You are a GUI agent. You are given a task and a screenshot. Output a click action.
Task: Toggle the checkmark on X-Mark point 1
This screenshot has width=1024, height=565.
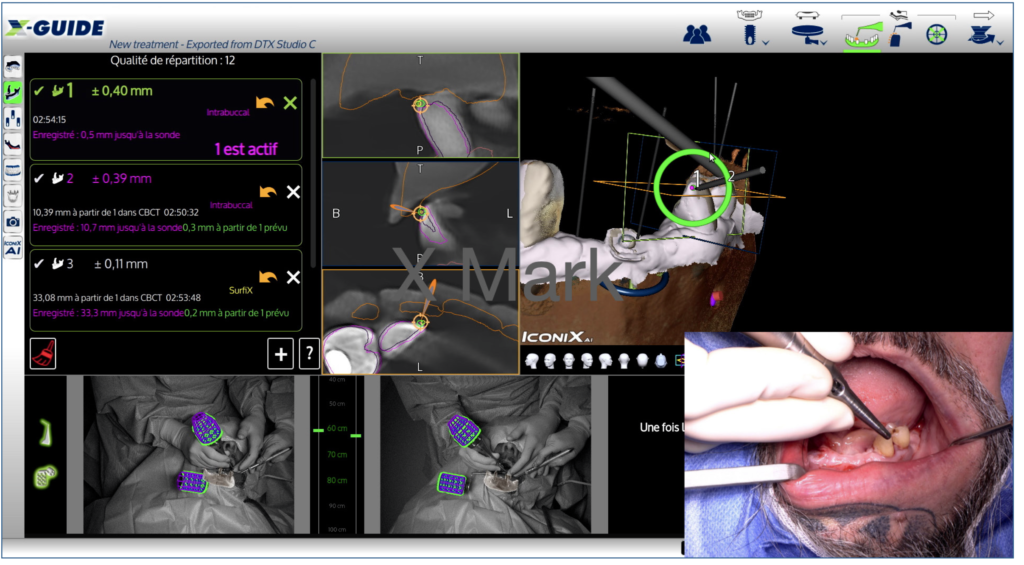click(x=39, y=91)
